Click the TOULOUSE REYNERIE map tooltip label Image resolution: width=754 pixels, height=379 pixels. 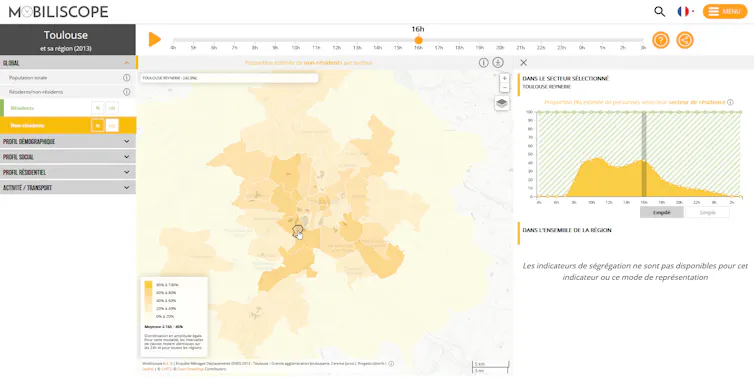(x=229, y=78)
